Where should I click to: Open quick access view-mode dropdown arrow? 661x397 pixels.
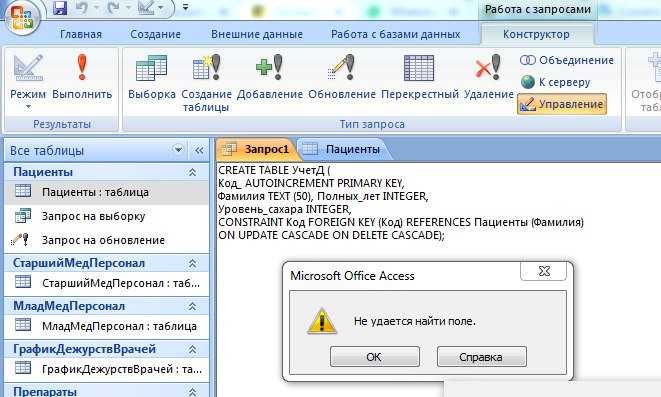pyautogui.click(x=160, y=8)
